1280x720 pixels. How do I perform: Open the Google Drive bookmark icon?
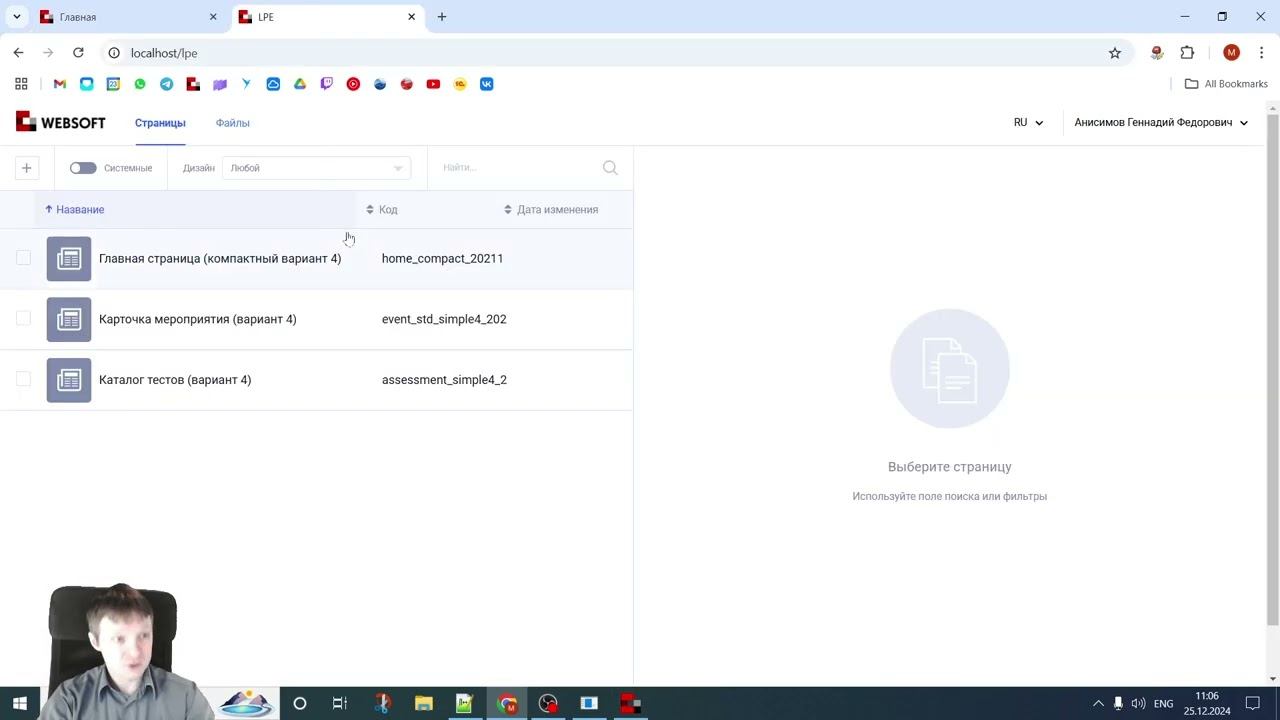[300, 84]
